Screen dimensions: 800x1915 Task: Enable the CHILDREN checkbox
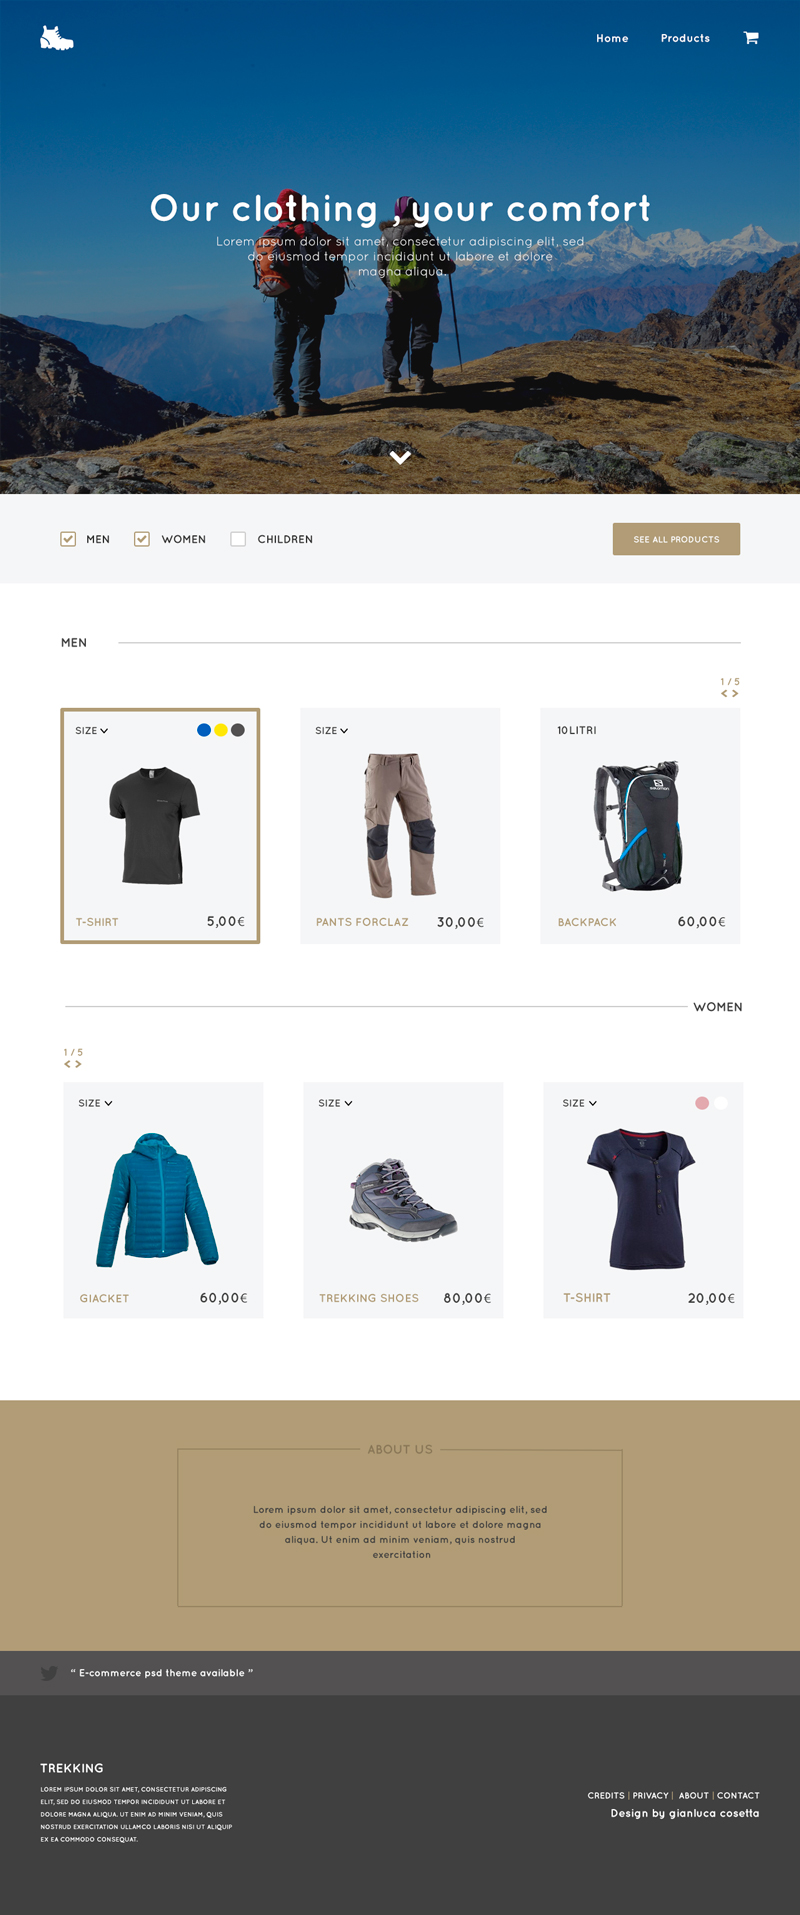[238, 539]
